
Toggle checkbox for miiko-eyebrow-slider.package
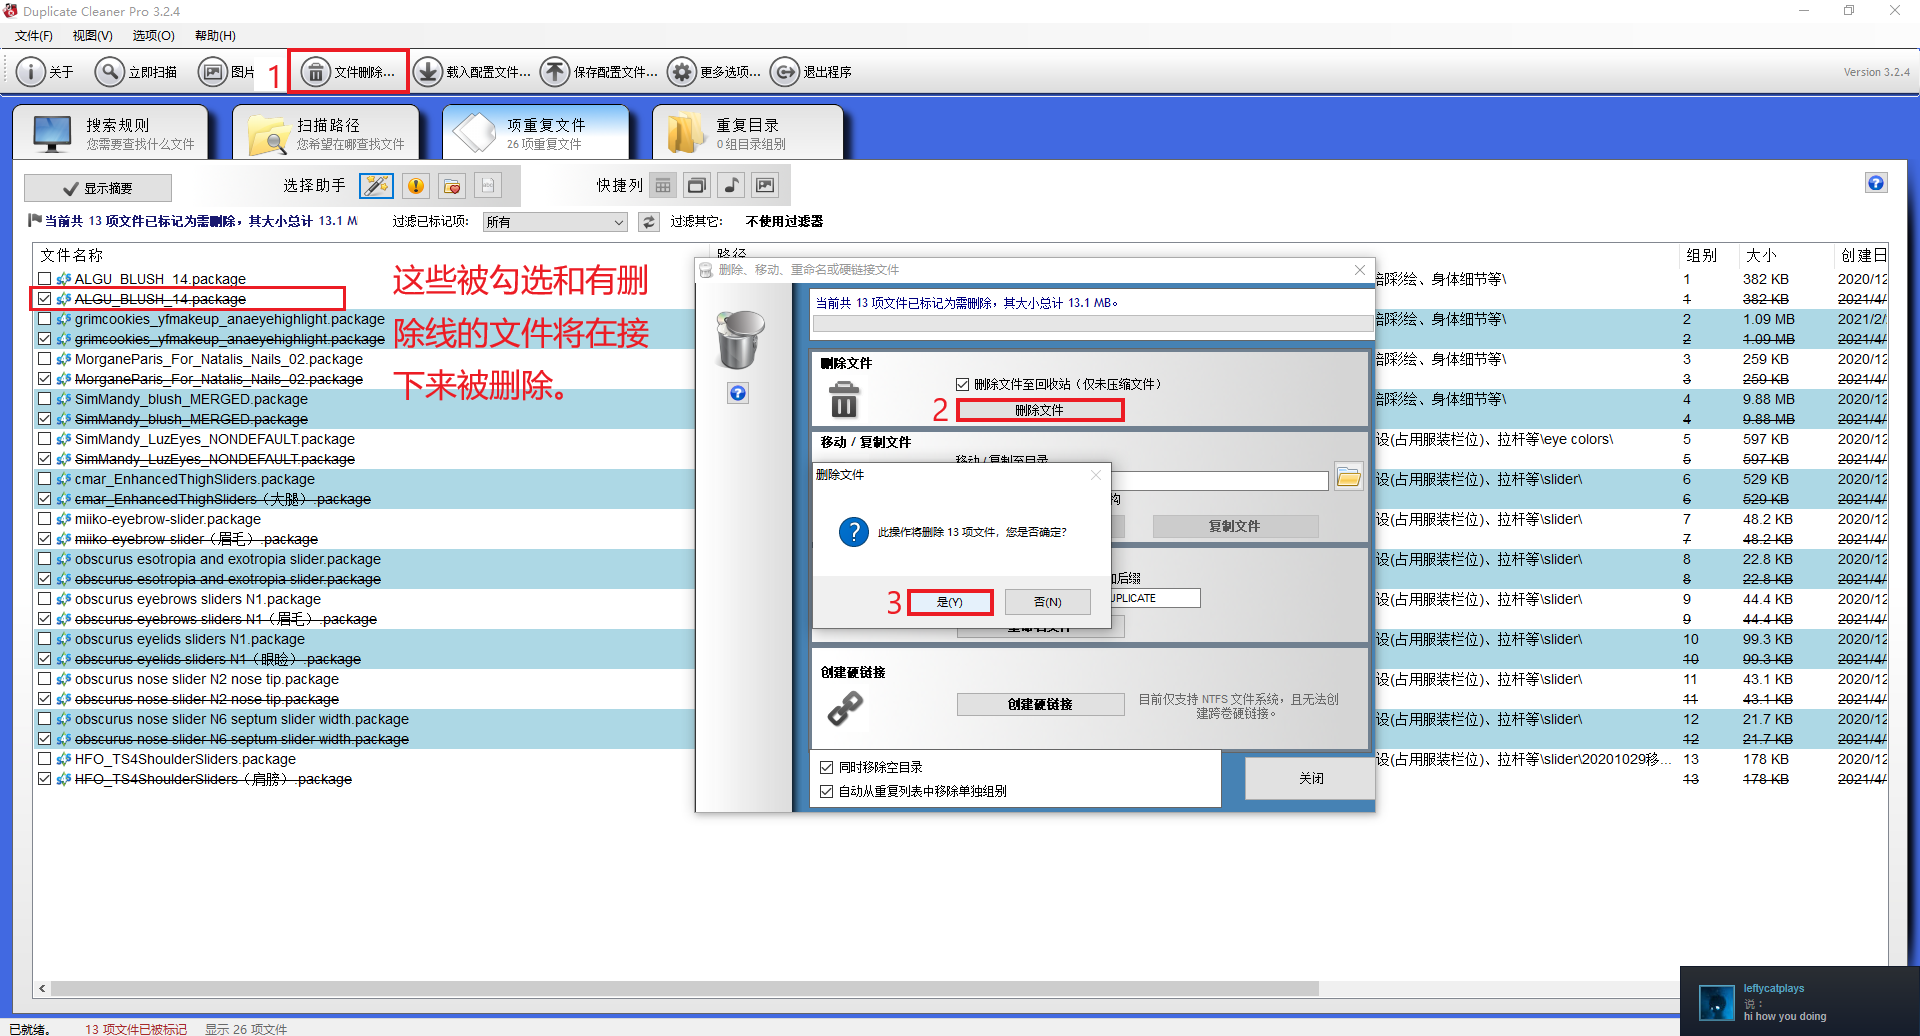coord(44,519)
